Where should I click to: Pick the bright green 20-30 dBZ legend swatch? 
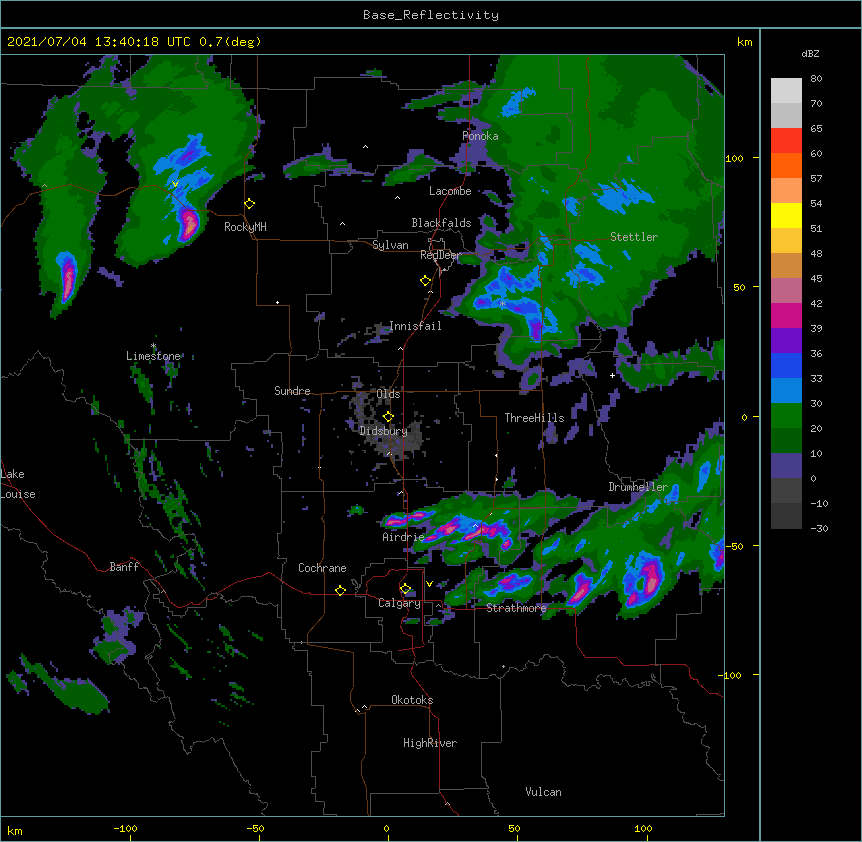point(786,416)
